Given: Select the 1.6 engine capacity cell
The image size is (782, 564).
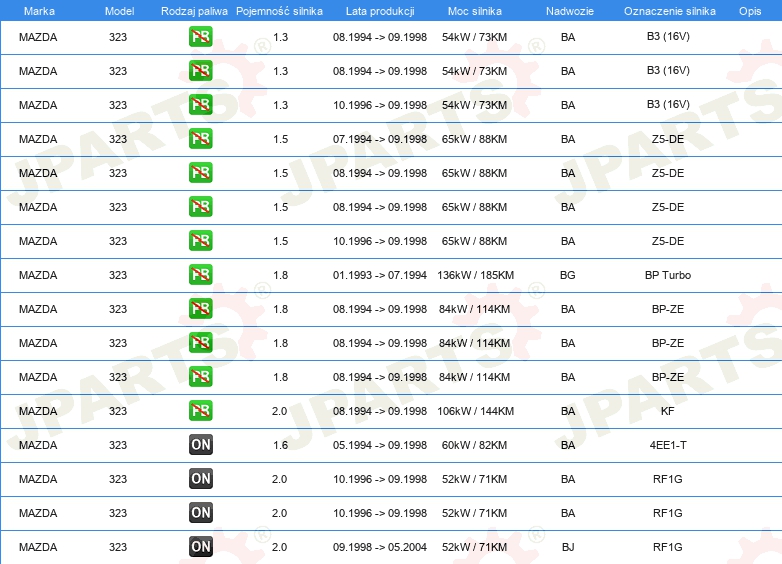Looking at the screenshot, I should coord(280,445).
